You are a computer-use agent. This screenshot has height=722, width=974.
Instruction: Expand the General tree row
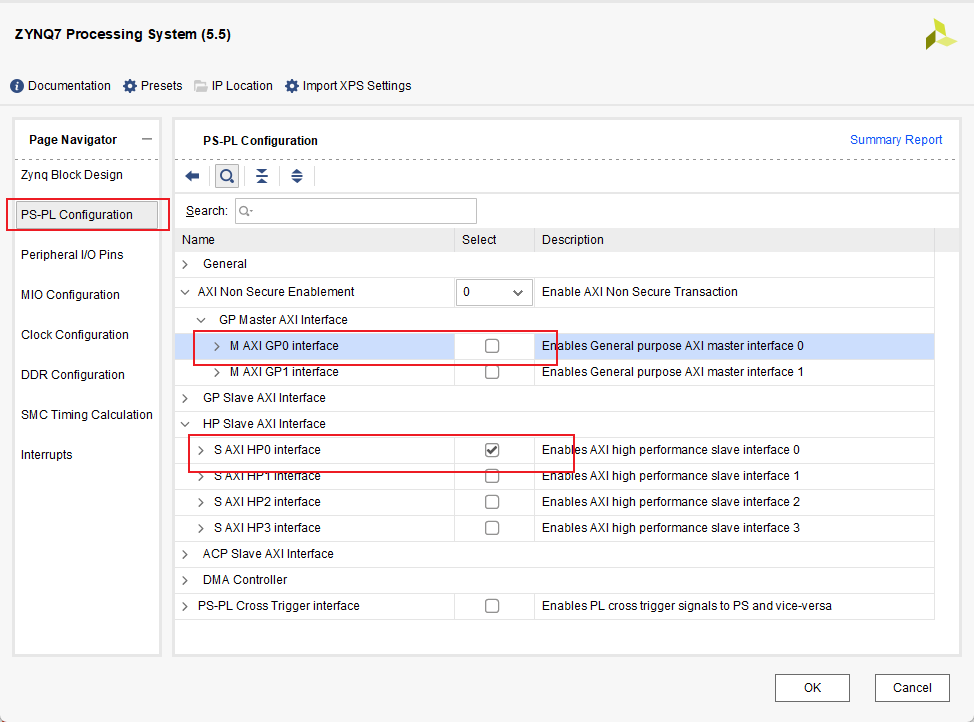click(185, 264)
